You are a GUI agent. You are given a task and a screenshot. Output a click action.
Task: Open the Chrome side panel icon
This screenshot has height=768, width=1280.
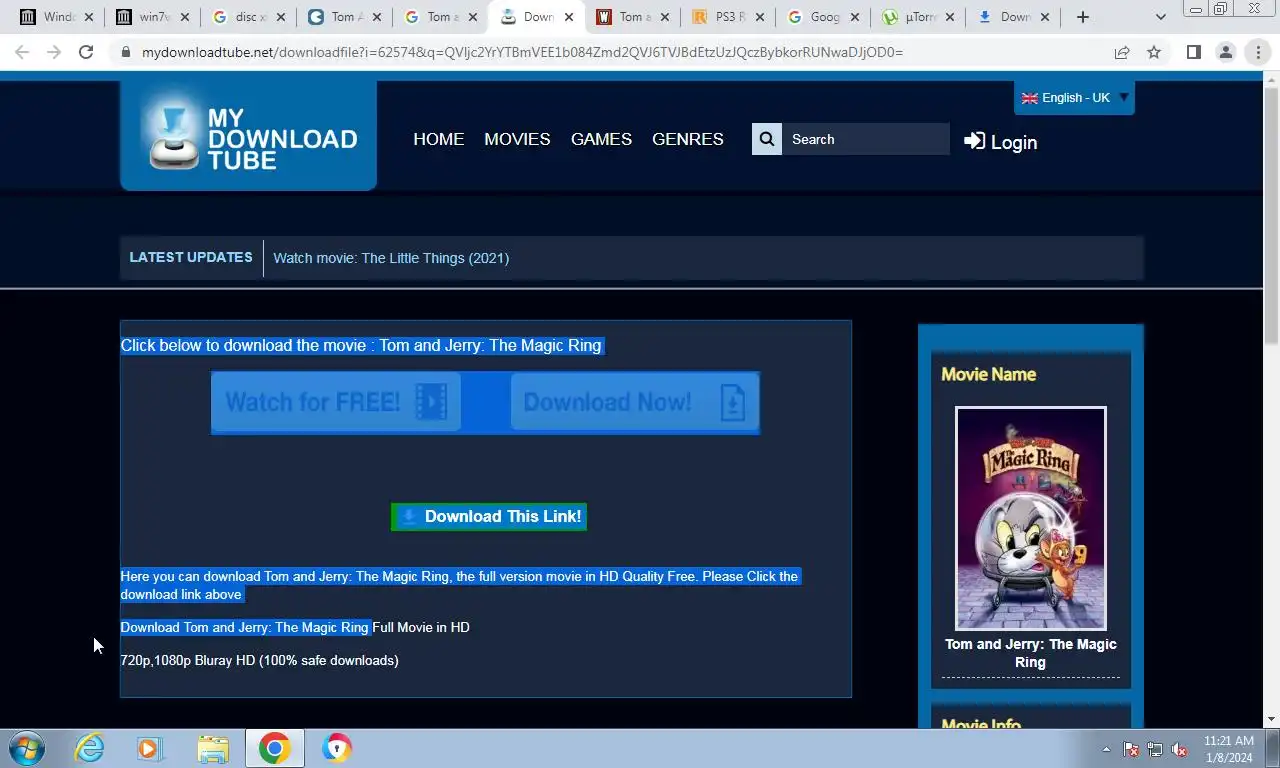[x=1193, y=52]
